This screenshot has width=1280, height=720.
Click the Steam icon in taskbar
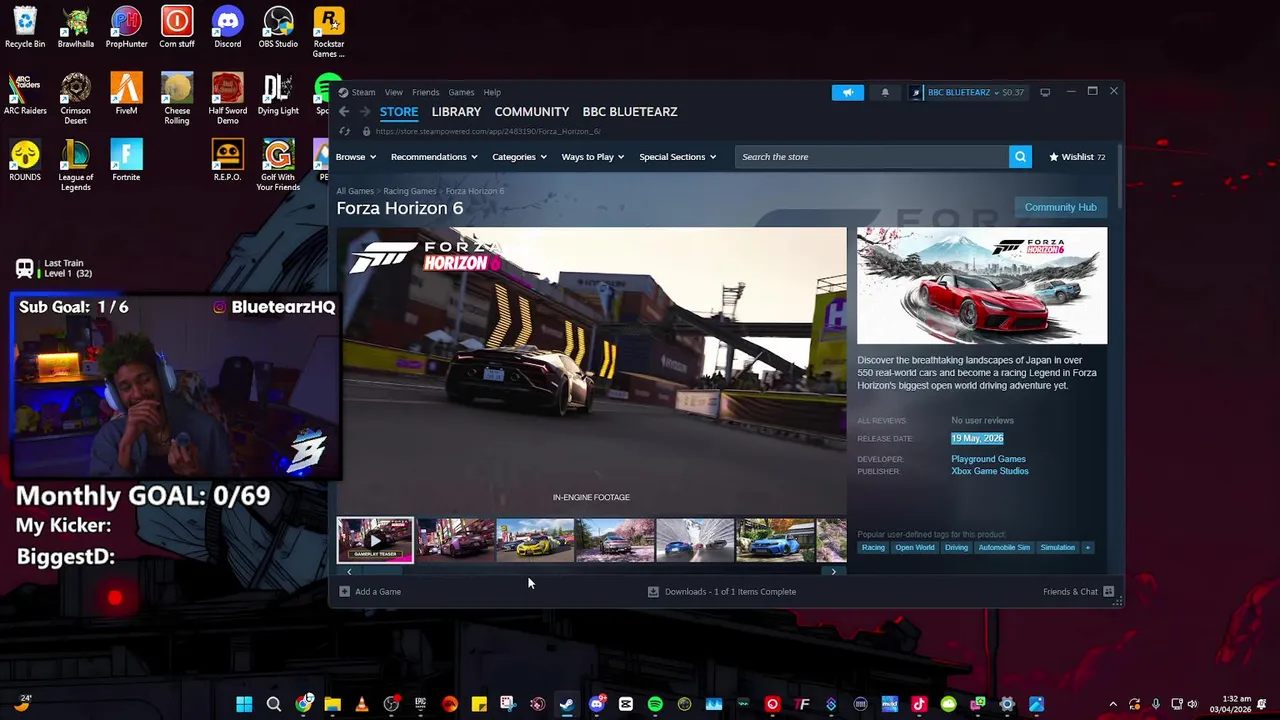coord(567,704)
